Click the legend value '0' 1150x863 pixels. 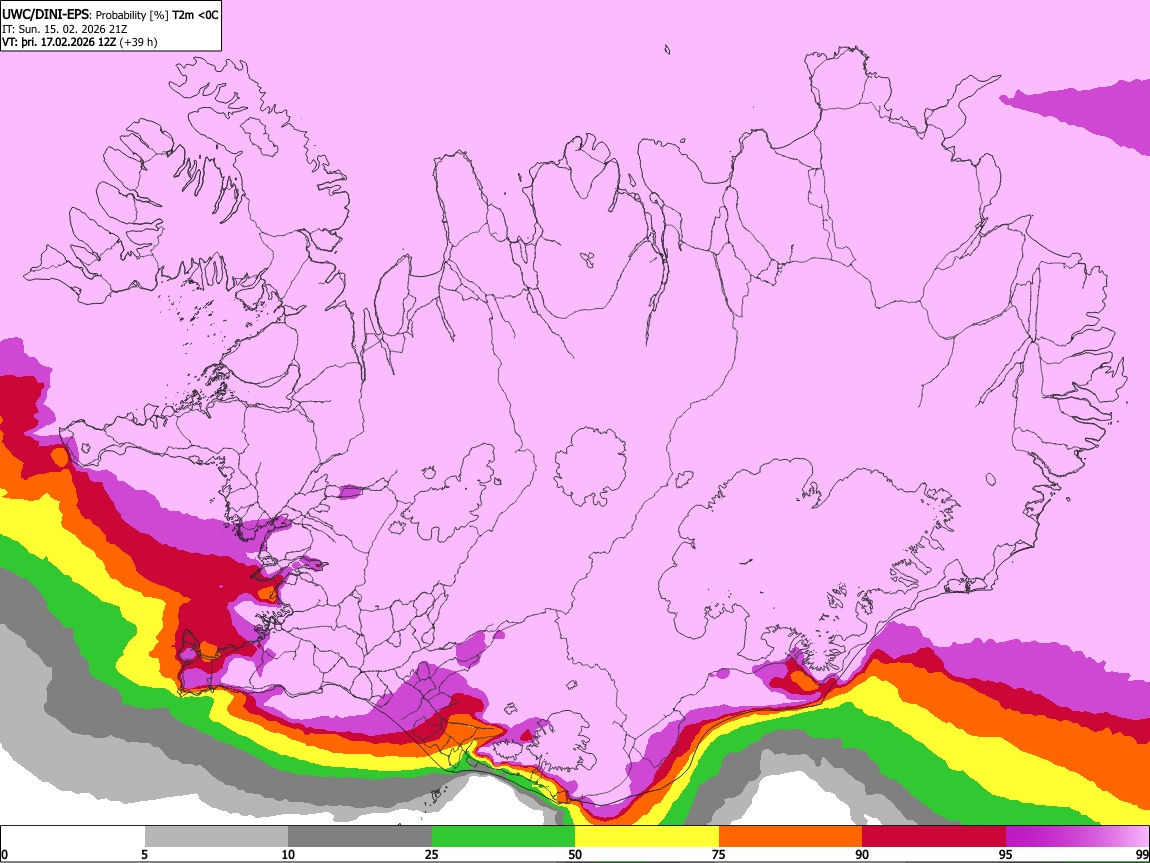(4, 854)
